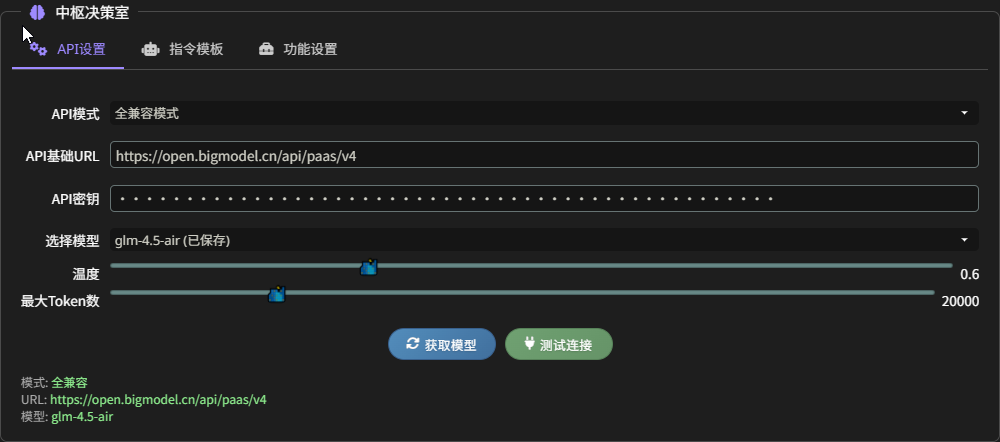Click the arrow at the API模式 dropdown's right end
The height and width of the screenshot is (442, 1000).
tap(964, 113)
